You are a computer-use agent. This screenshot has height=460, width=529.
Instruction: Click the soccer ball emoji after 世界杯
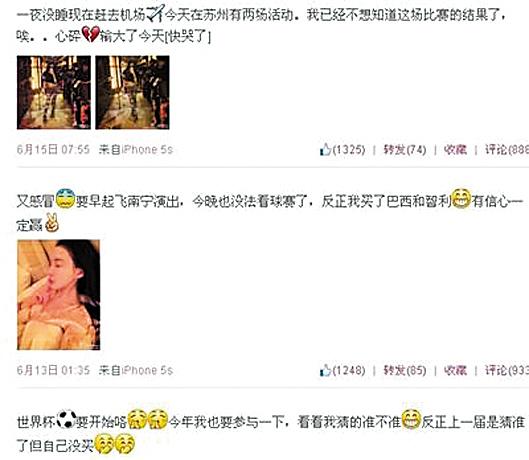pyautogui.click(x=66, y=419)
